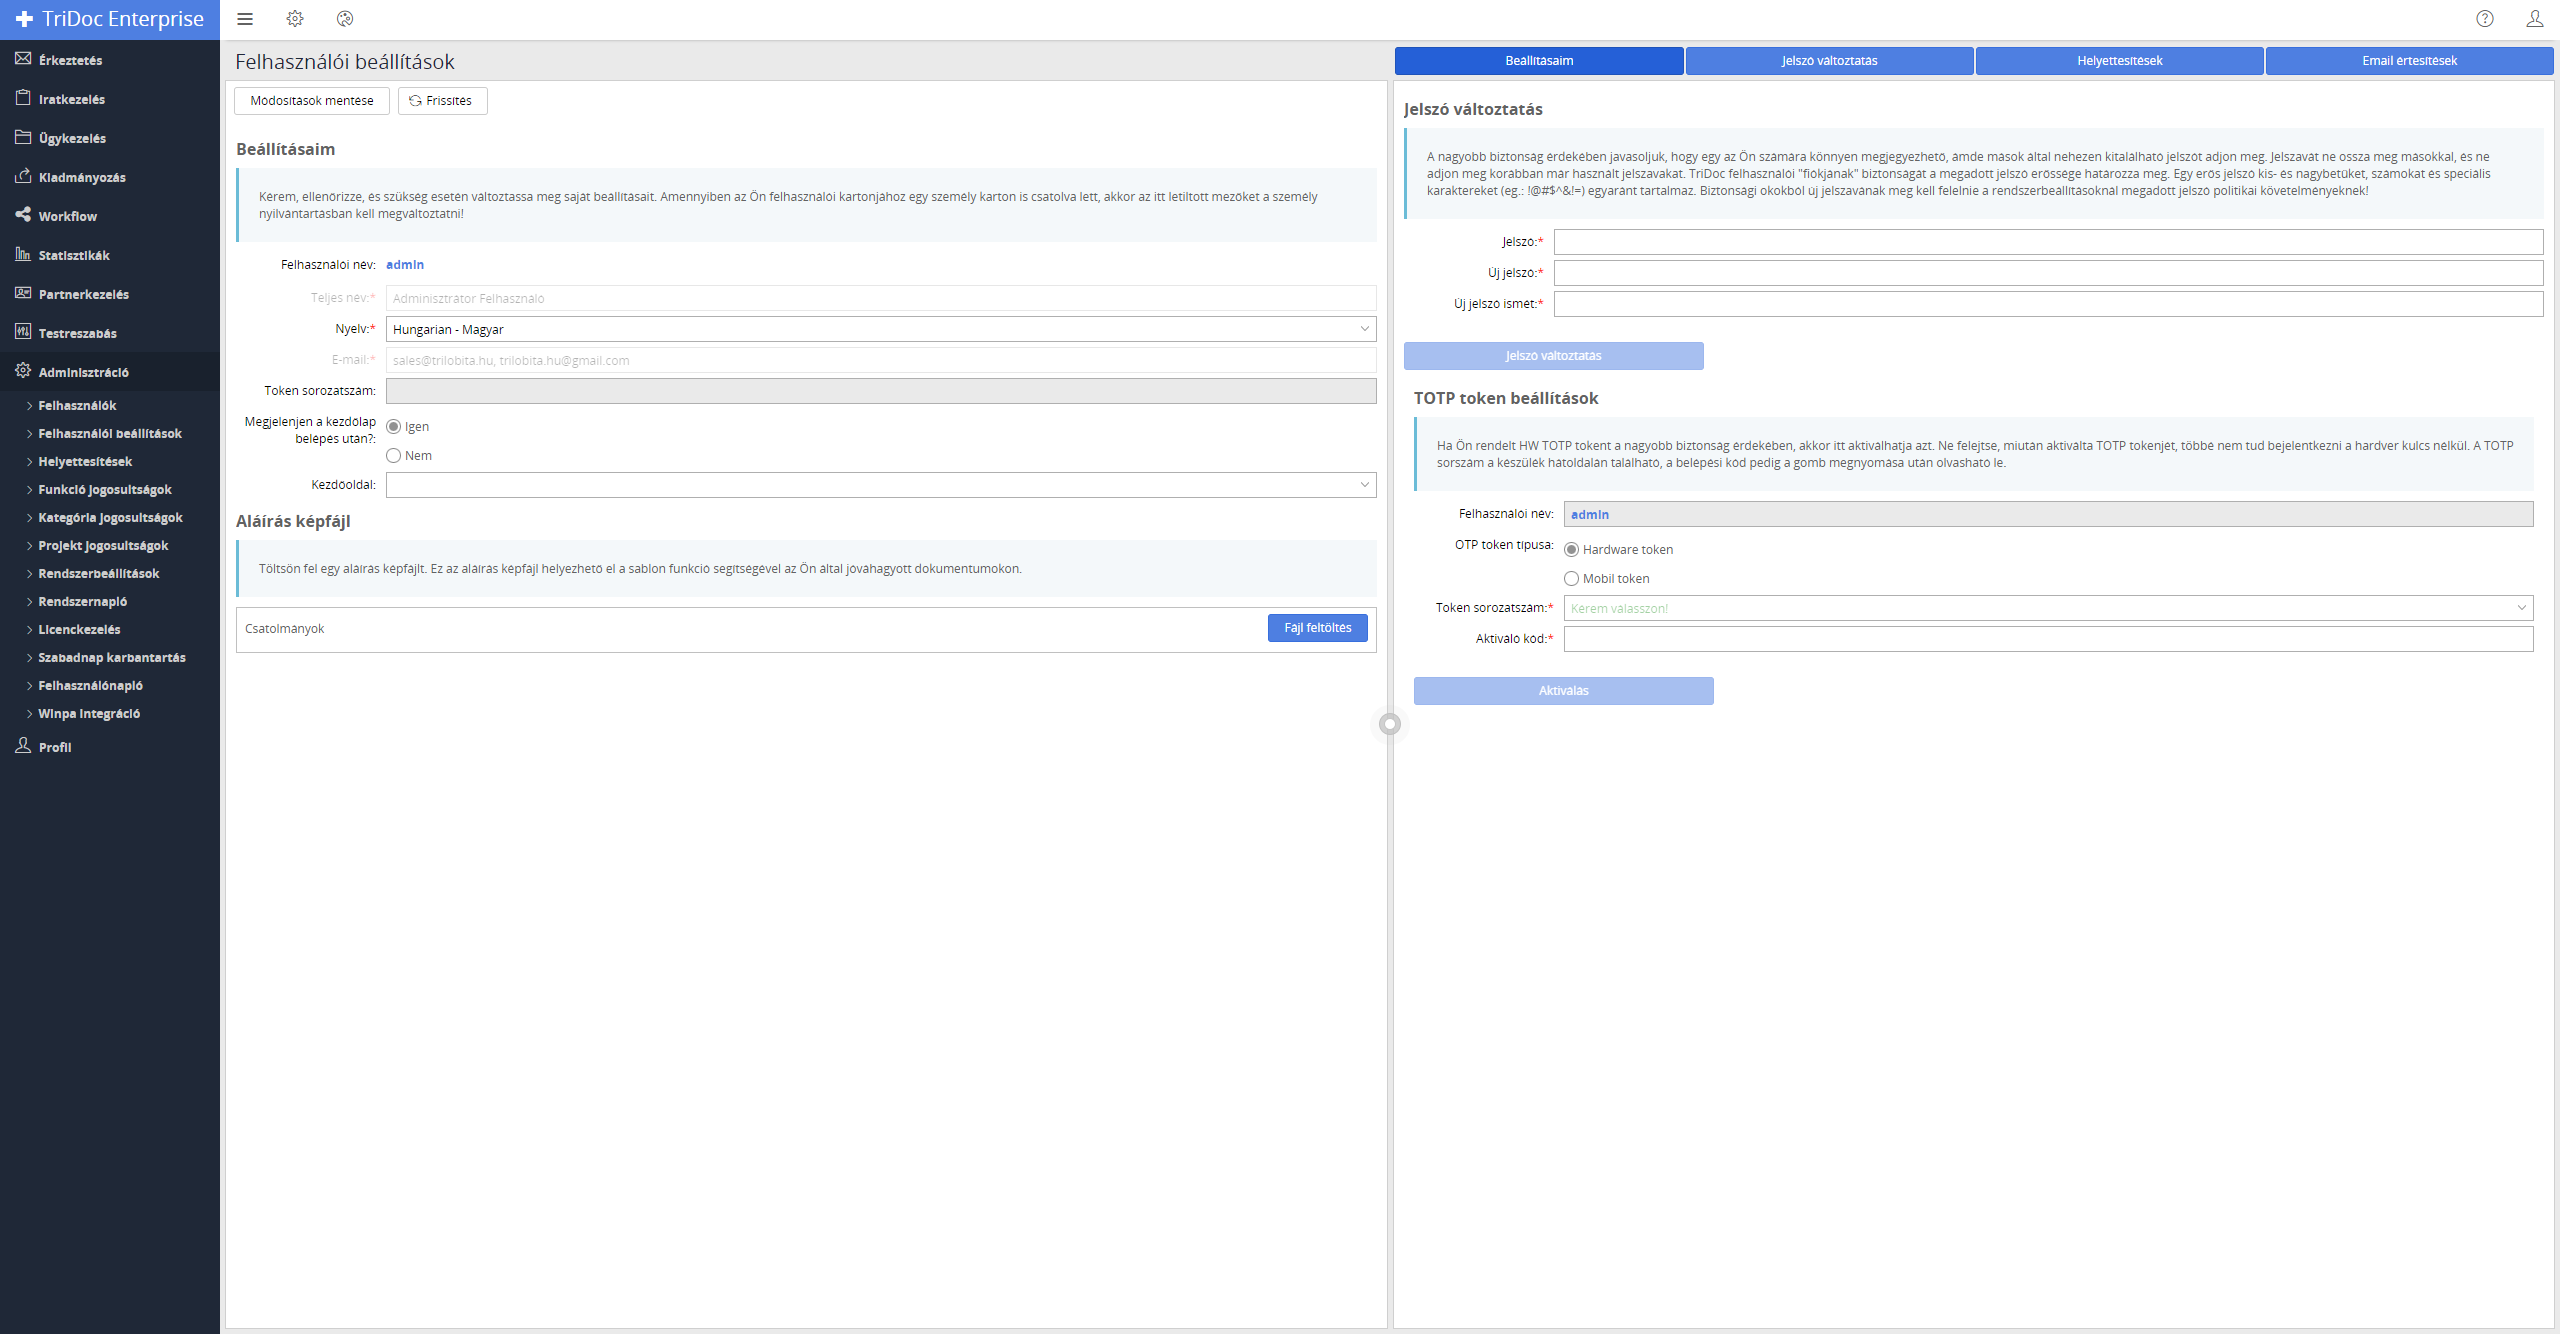
Task: Click the theme palette icon in top bar
Action: [x=345, y=19]
